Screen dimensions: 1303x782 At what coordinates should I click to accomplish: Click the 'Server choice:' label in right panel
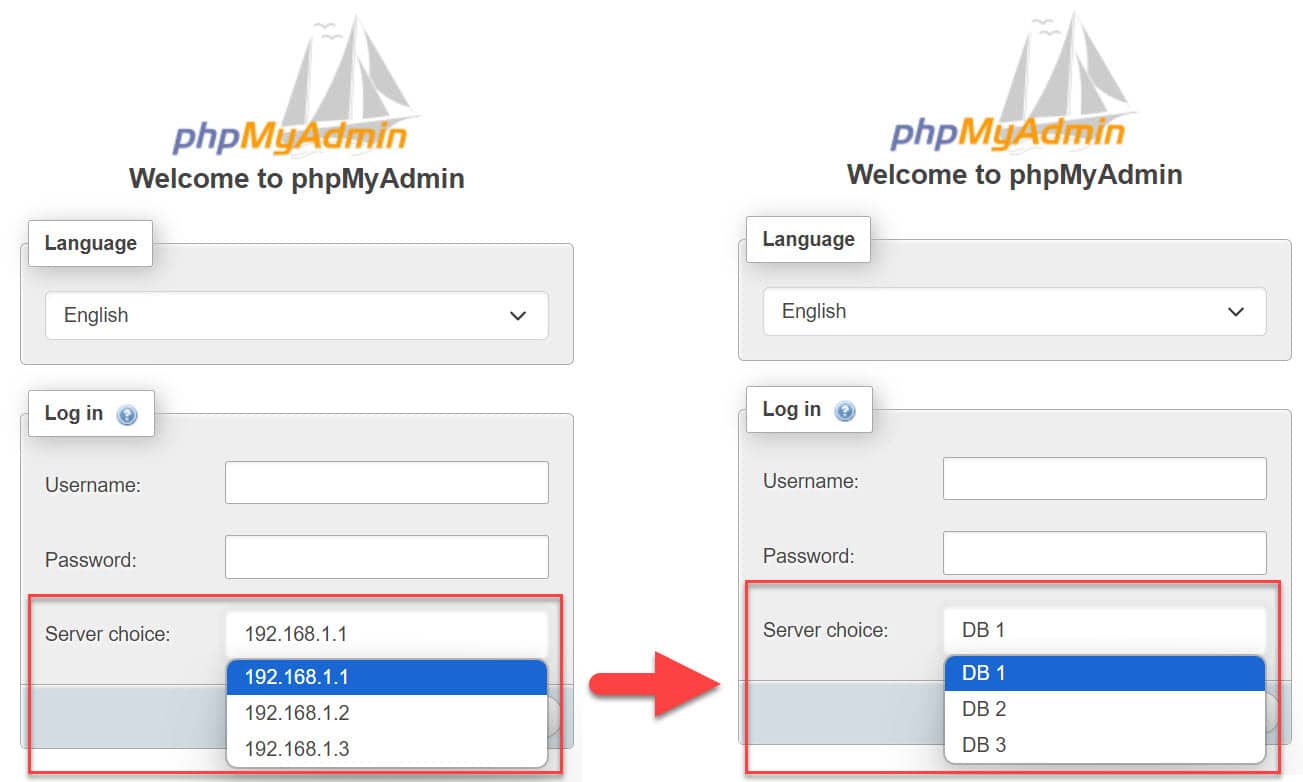(826, 630)
